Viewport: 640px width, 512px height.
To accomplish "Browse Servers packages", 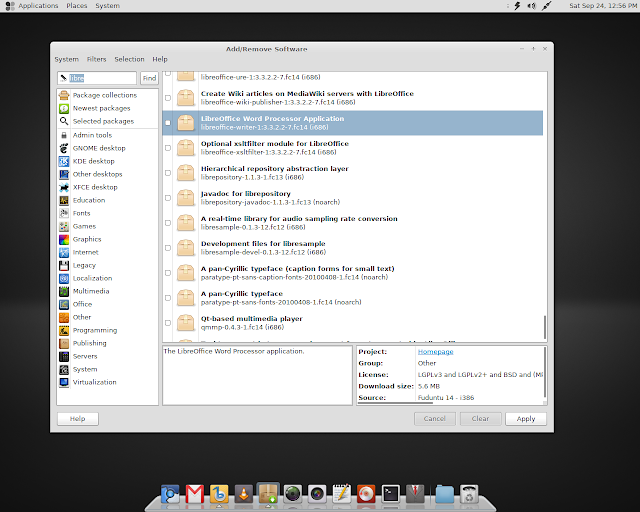I will pyautogui.click(x=85, y=356).
